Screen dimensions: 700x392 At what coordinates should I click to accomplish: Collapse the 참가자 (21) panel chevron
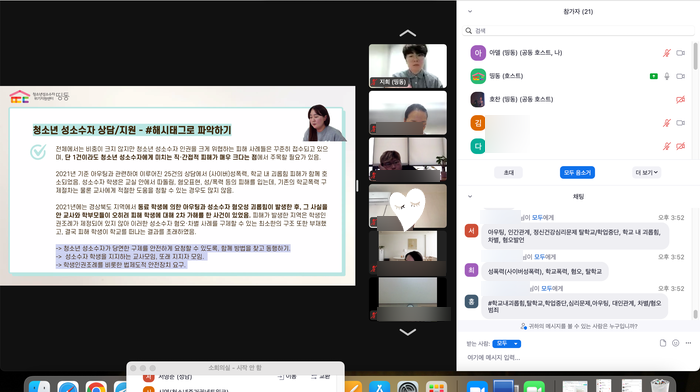coord(470,12)
